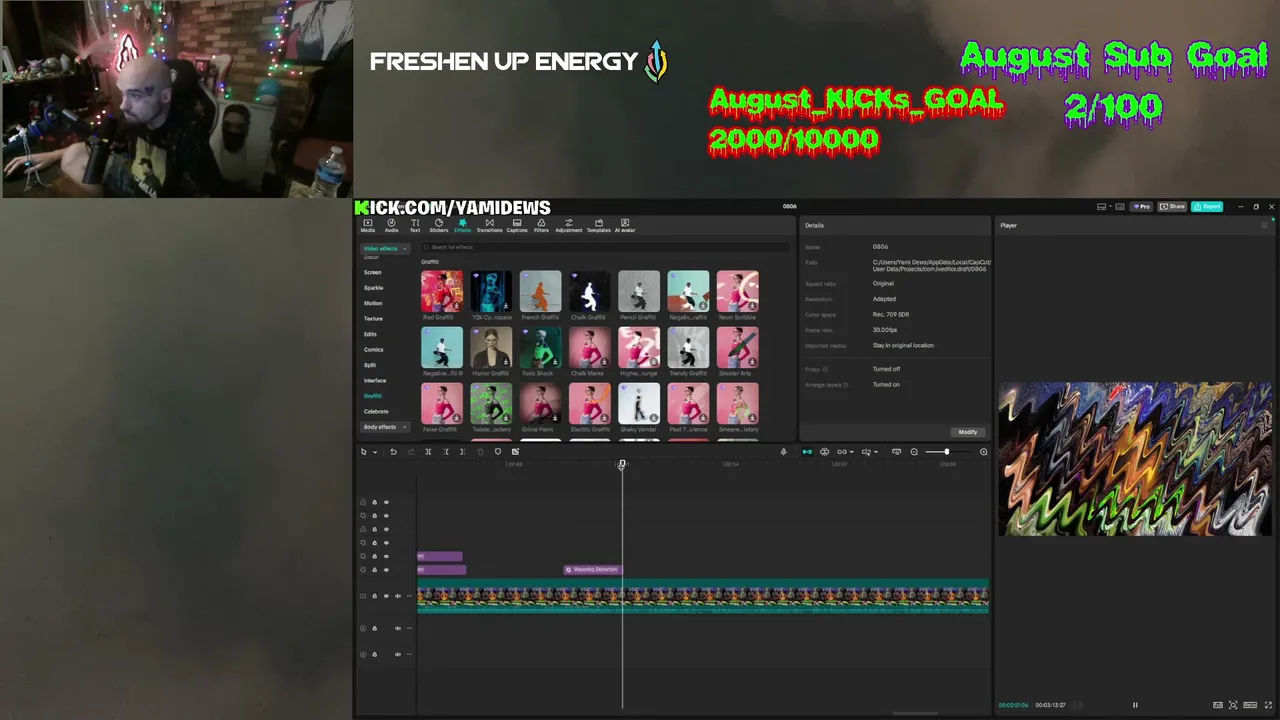Screen dimensions: 1280x720
Task: Open the Player panel menu icon
Action: (x=1264, y=225)
